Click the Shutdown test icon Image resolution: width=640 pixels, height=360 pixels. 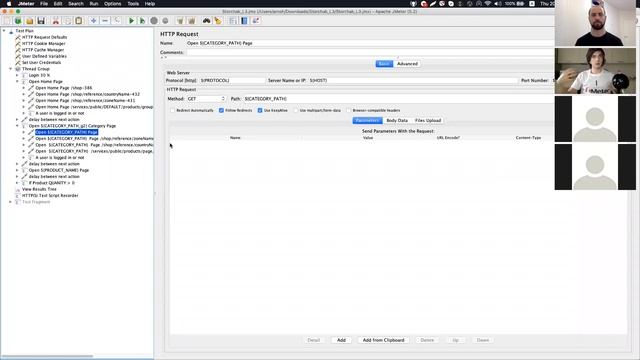coord(165,20)
